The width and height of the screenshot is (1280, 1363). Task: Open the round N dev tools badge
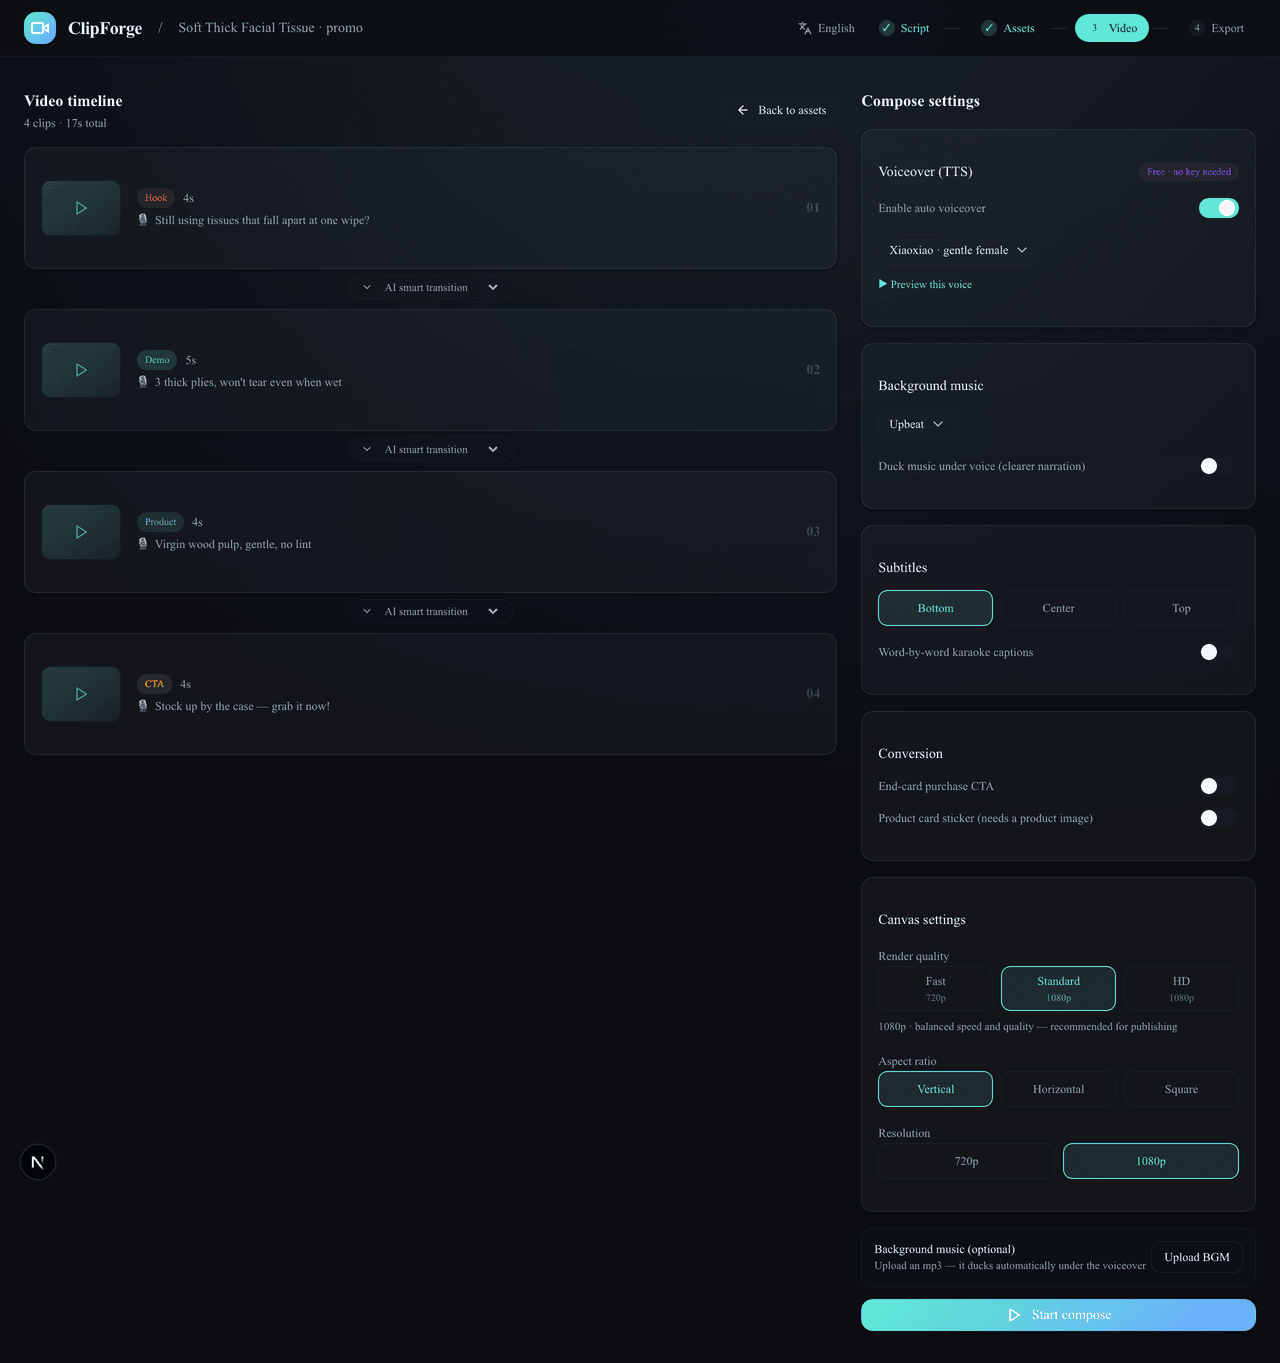click(38, 1162)
